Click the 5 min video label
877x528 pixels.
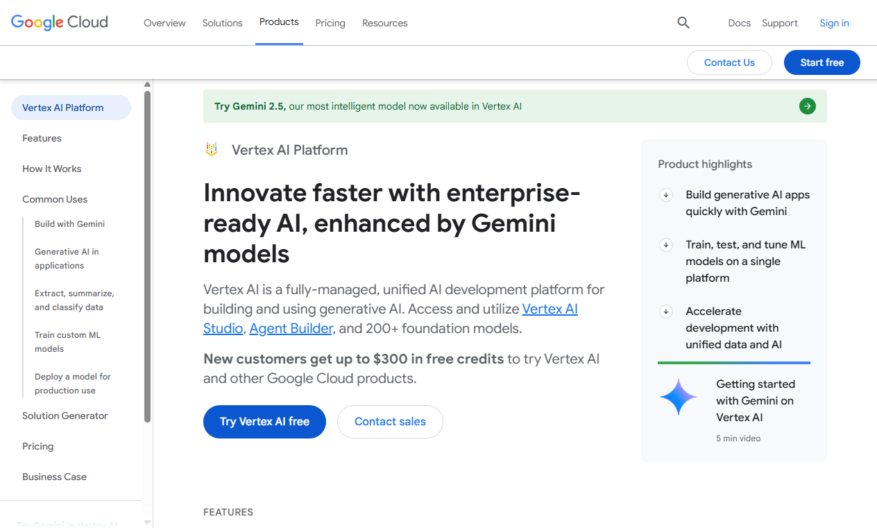click(738, 439)
